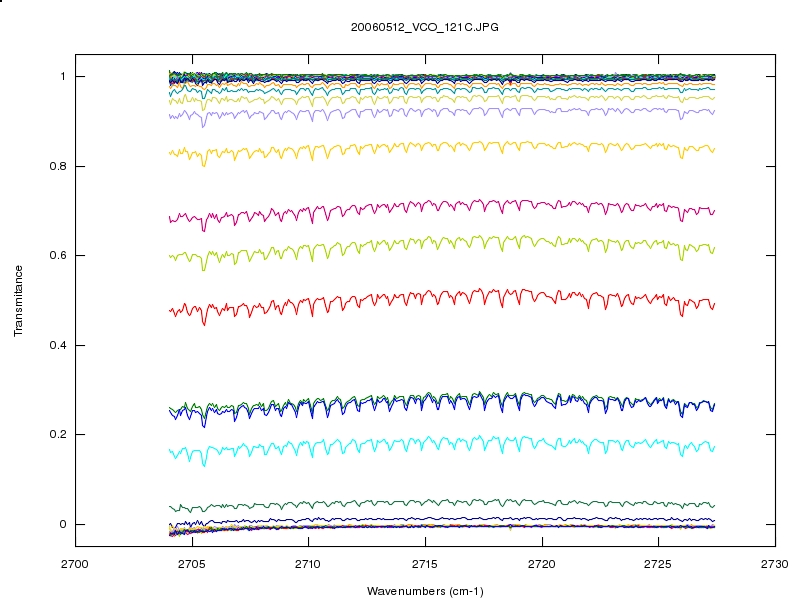Click the x-axis tick label 2730

775,564
